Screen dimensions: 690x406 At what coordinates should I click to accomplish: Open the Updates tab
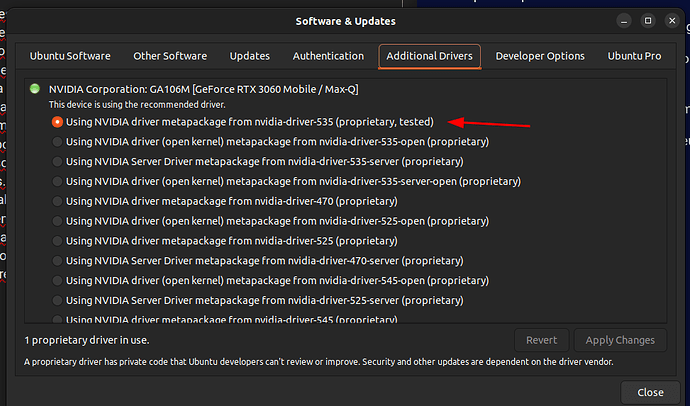250,56
